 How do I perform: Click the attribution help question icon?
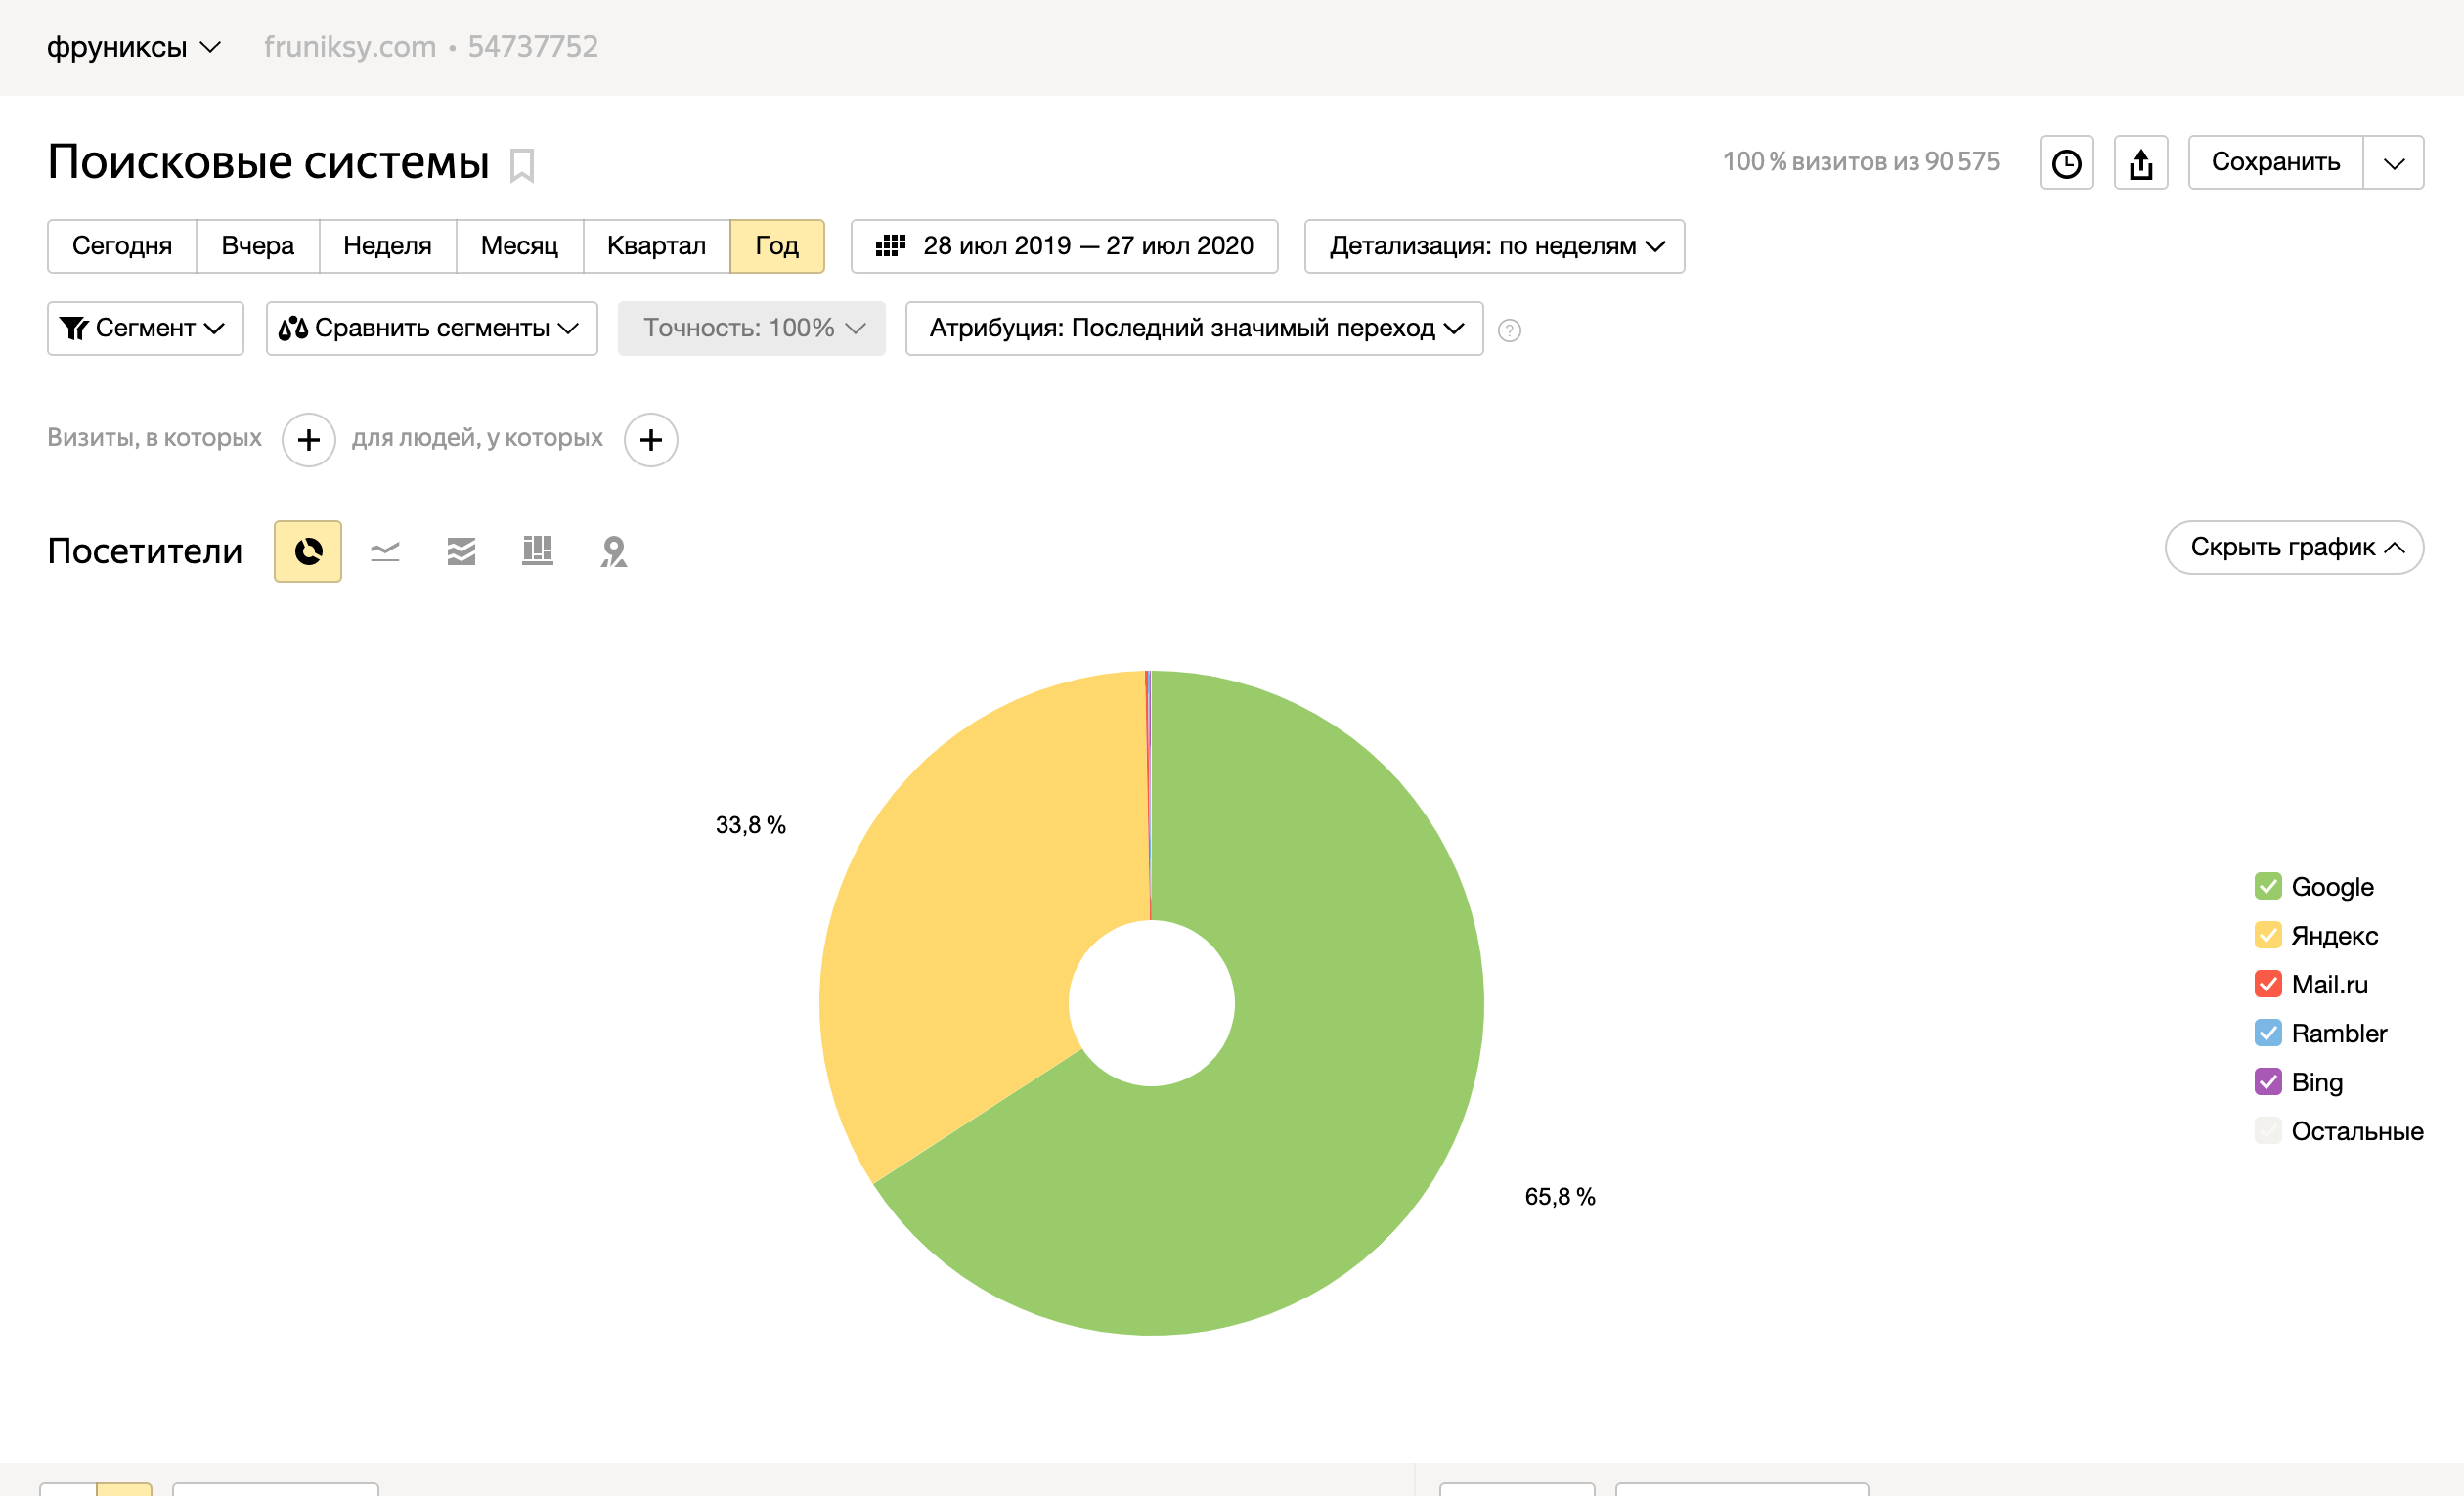[x=1509, y=330]
